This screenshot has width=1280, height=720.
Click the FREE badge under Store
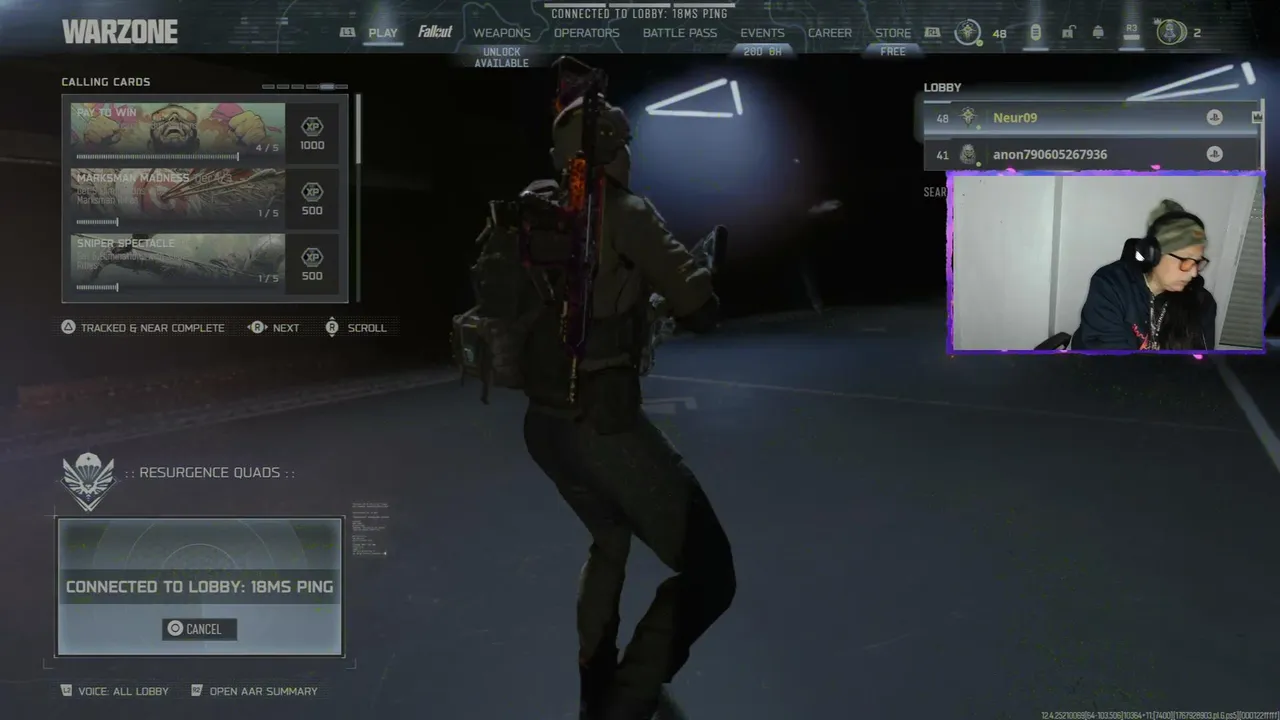(x=893, y=51)
